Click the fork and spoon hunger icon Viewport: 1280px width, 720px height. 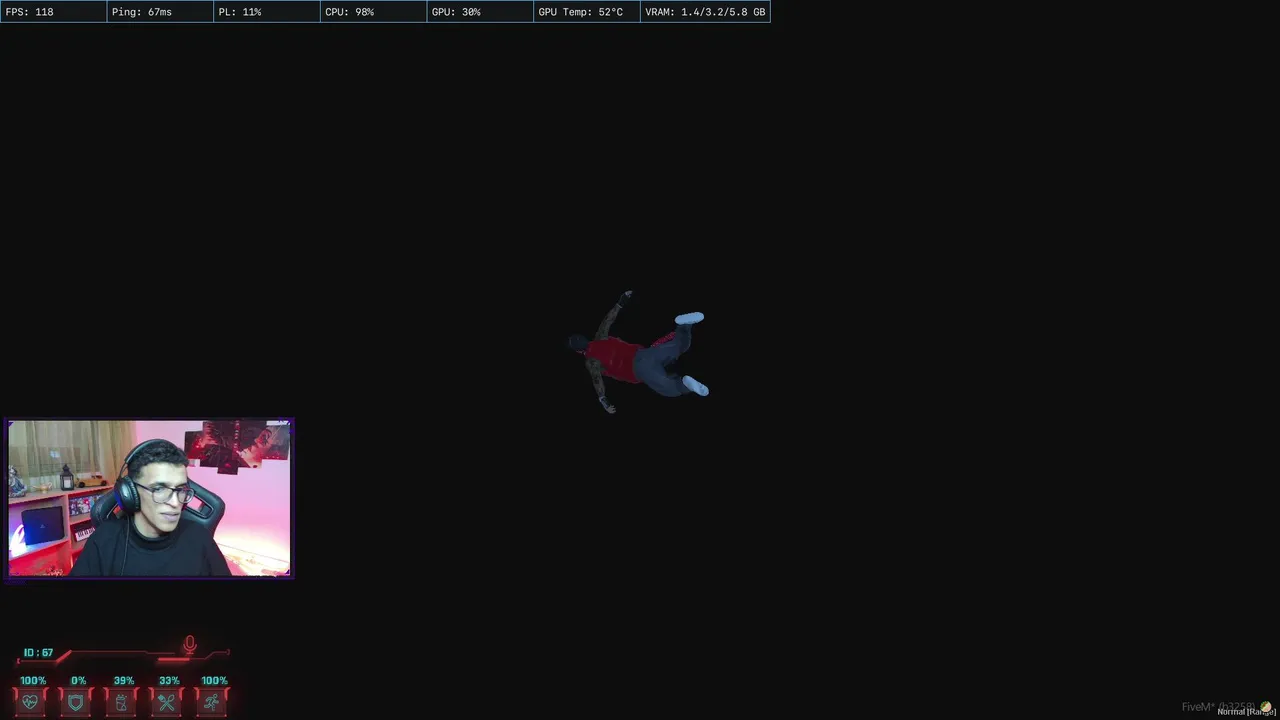[166, 703]
